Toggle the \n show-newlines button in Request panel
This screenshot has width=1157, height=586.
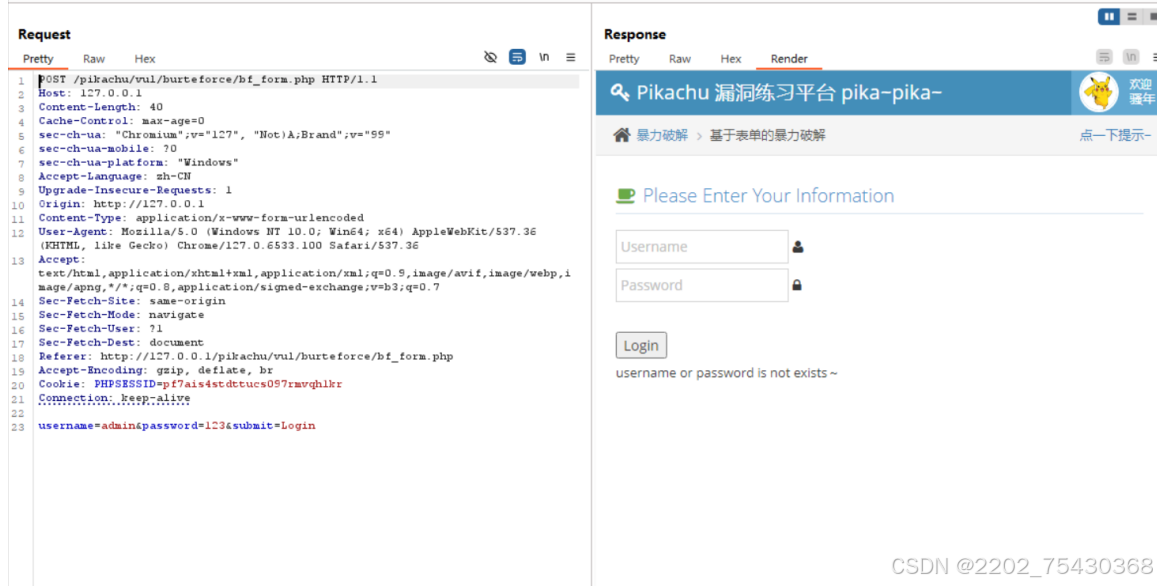544,58
